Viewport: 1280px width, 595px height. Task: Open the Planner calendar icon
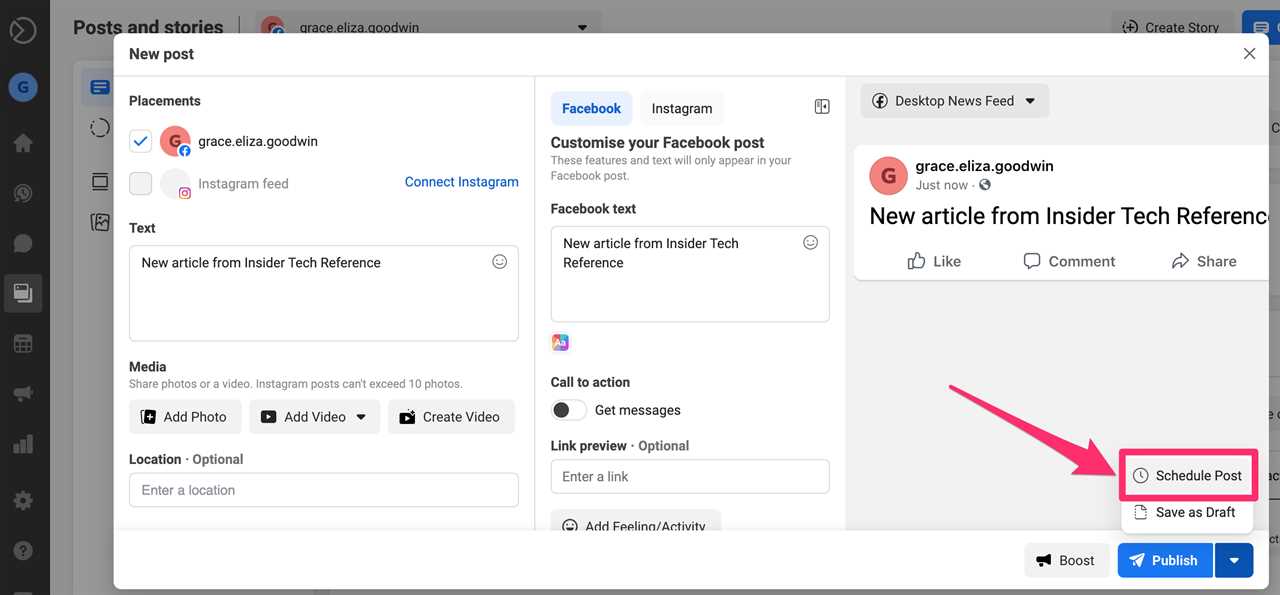(23, 343)
